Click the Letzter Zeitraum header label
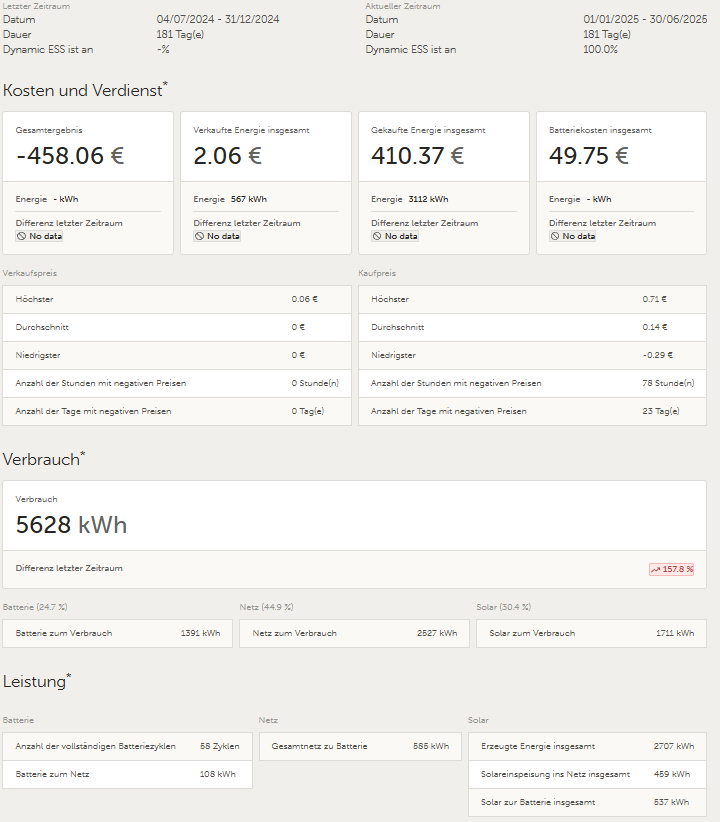Screen dimensions: 720x822 coord(36,6)
